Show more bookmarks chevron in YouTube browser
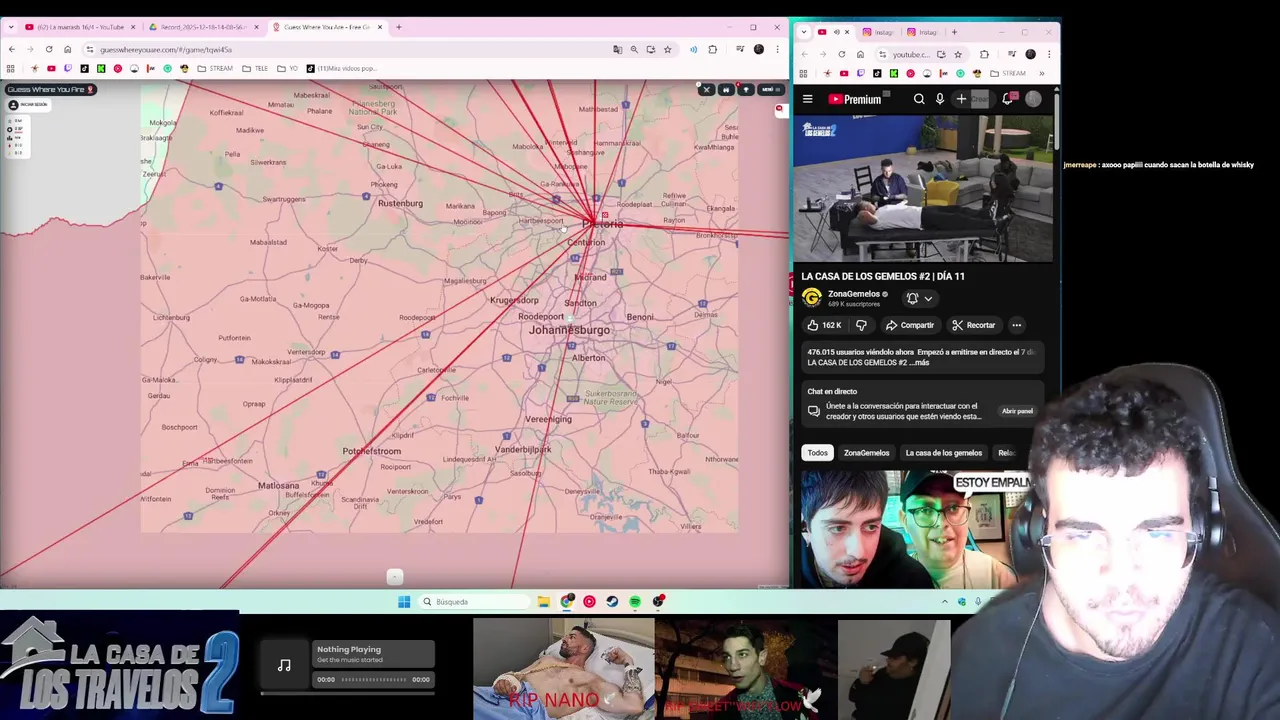This screenshot has height=720, width=1280. [1041, 73]
